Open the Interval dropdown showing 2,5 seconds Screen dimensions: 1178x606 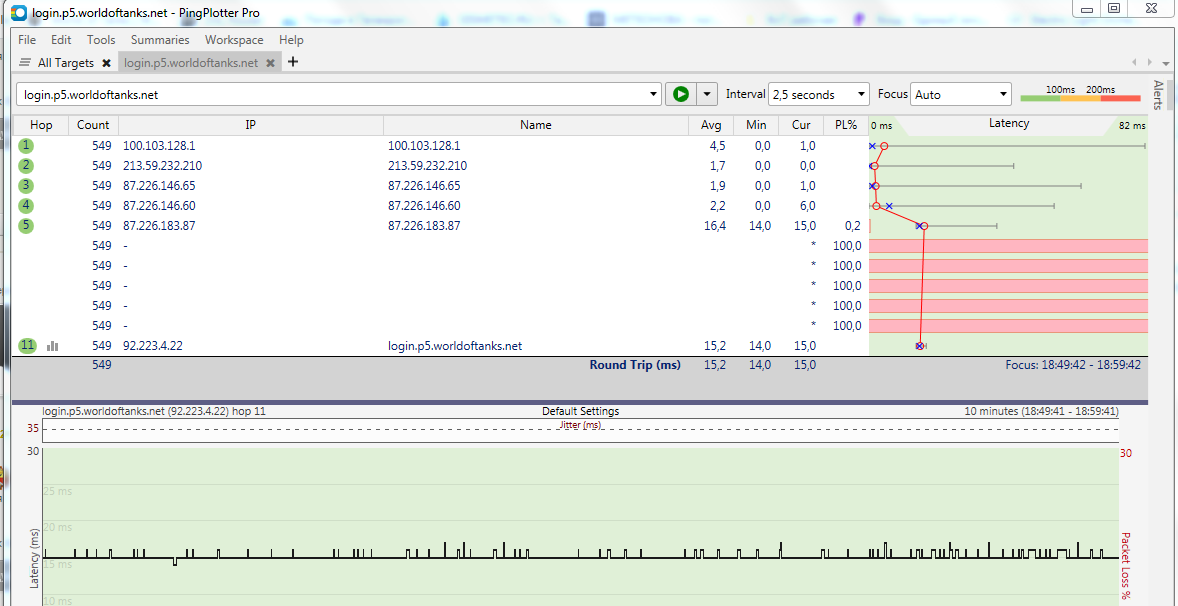[x=818, y=95]
